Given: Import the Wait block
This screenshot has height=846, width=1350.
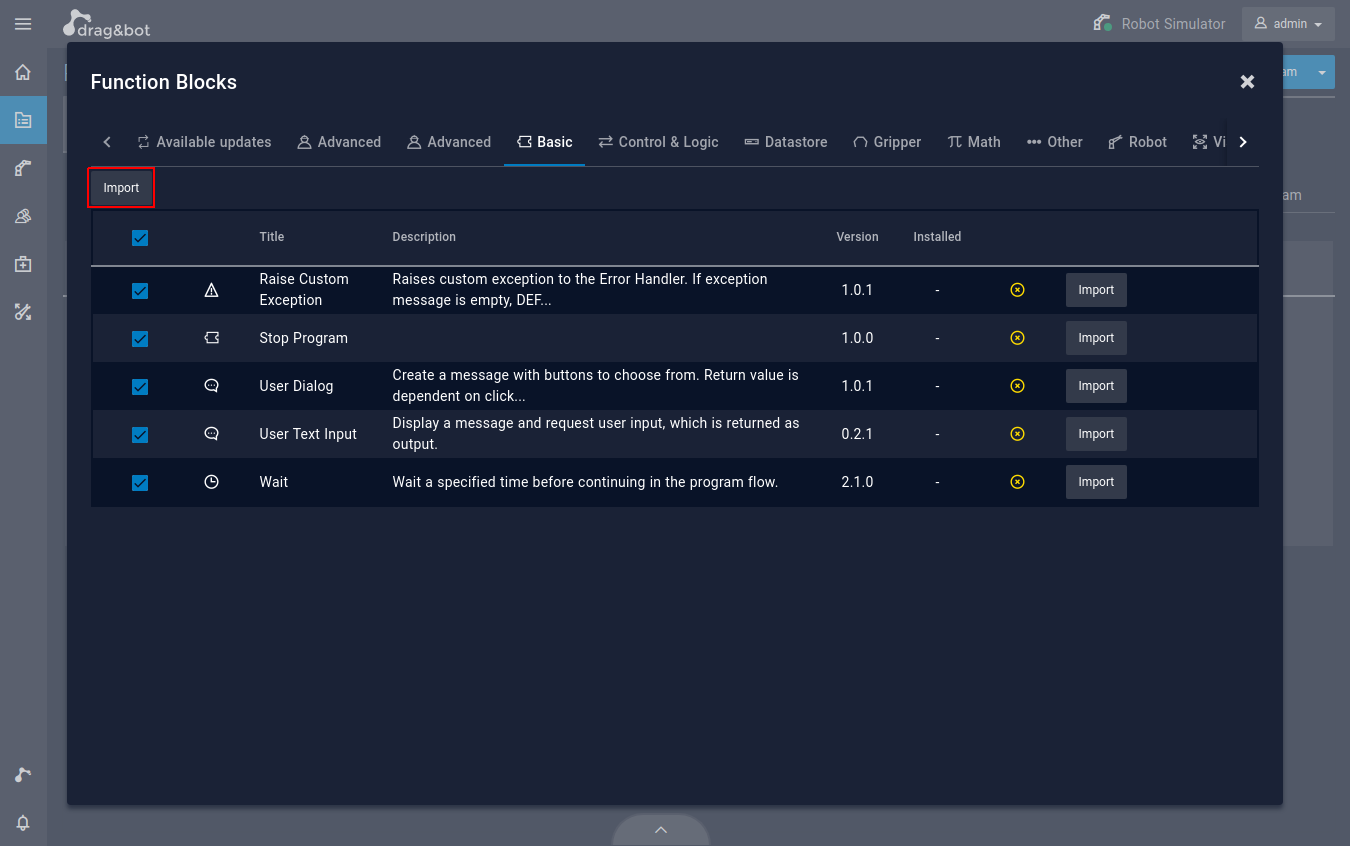Looking at the screenshot, I should [x=1096, y=482].
